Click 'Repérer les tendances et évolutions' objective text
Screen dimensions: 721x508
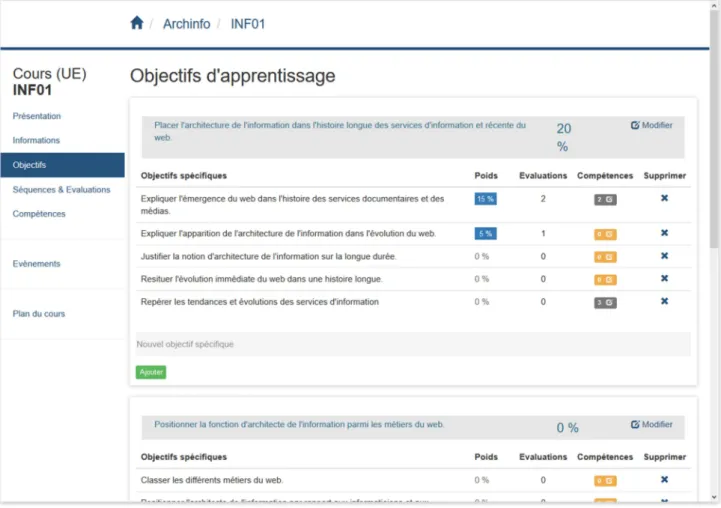[x=260, y=302]
